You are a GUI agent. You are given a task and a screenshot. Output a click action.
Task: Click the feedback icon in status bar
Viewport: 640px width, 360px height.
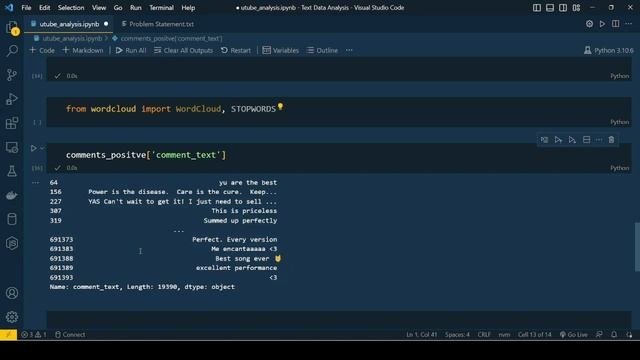click(x=599, y=335)
